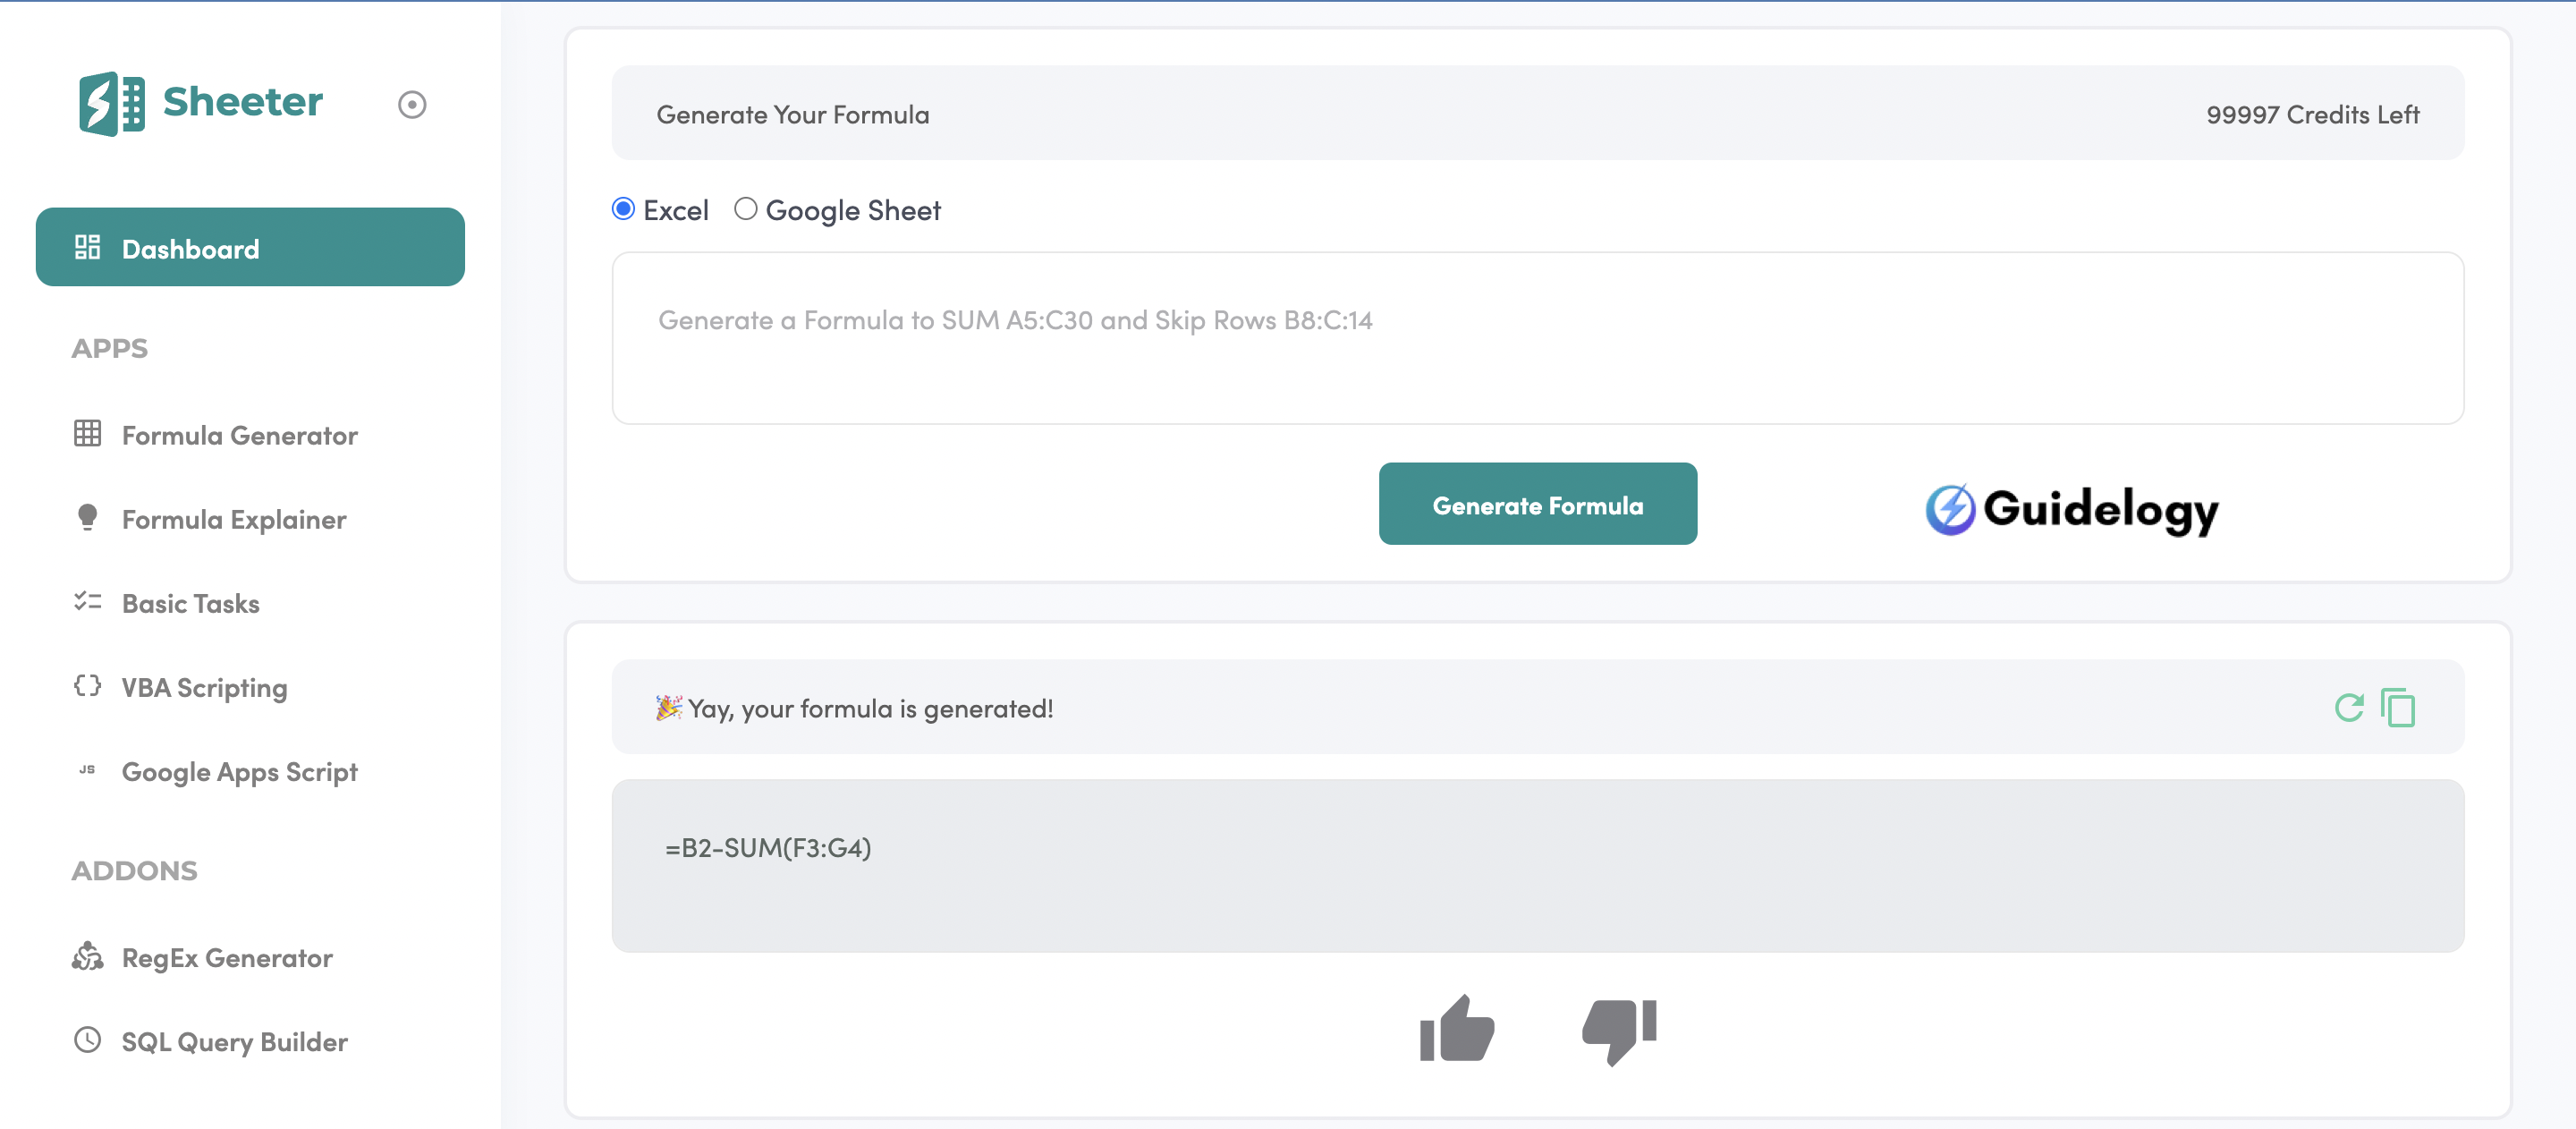
Task: Click the Formula Explainer lightbulb icon
Action: (88, 517)
